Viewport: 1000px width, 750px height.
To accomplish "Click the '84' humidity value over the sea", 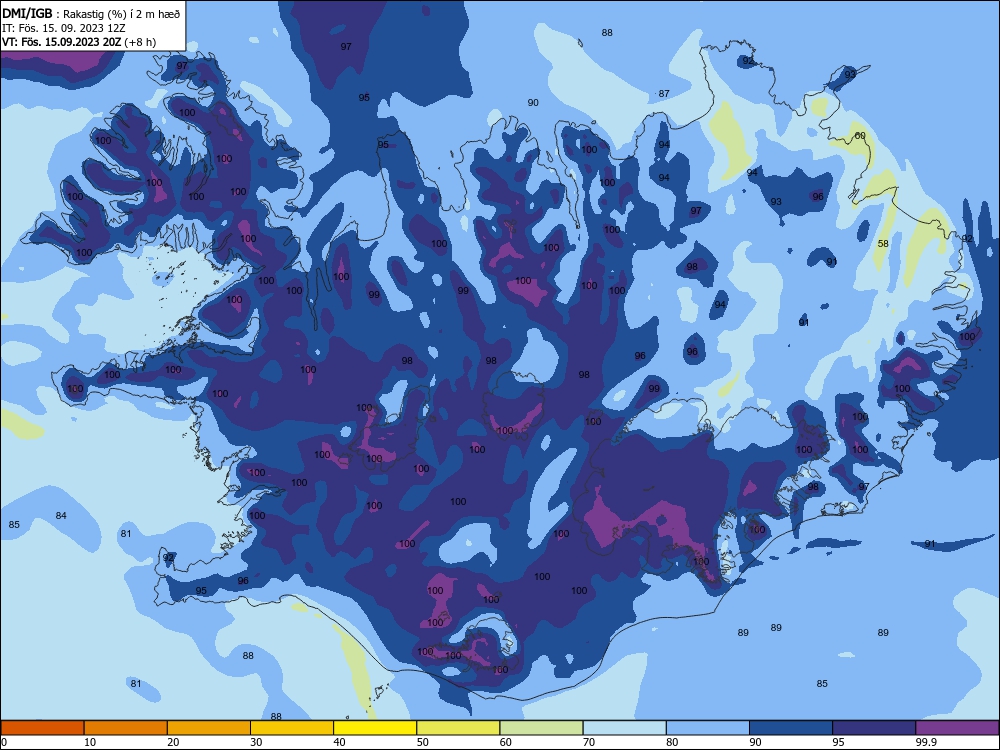I will [x=61, y=515].
